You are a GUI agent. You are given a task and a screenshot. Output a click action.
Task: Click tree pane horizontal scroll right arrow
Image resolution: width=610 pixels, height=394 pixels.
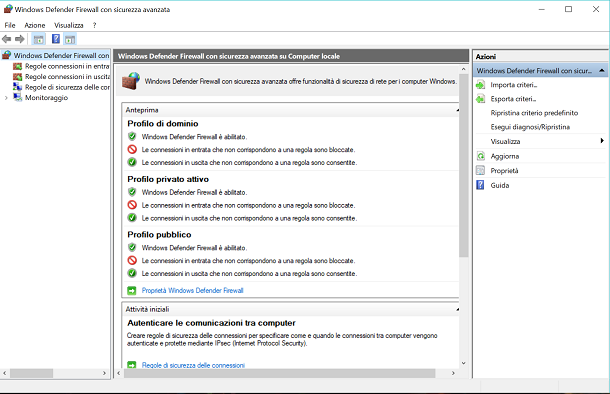(104, 373)
